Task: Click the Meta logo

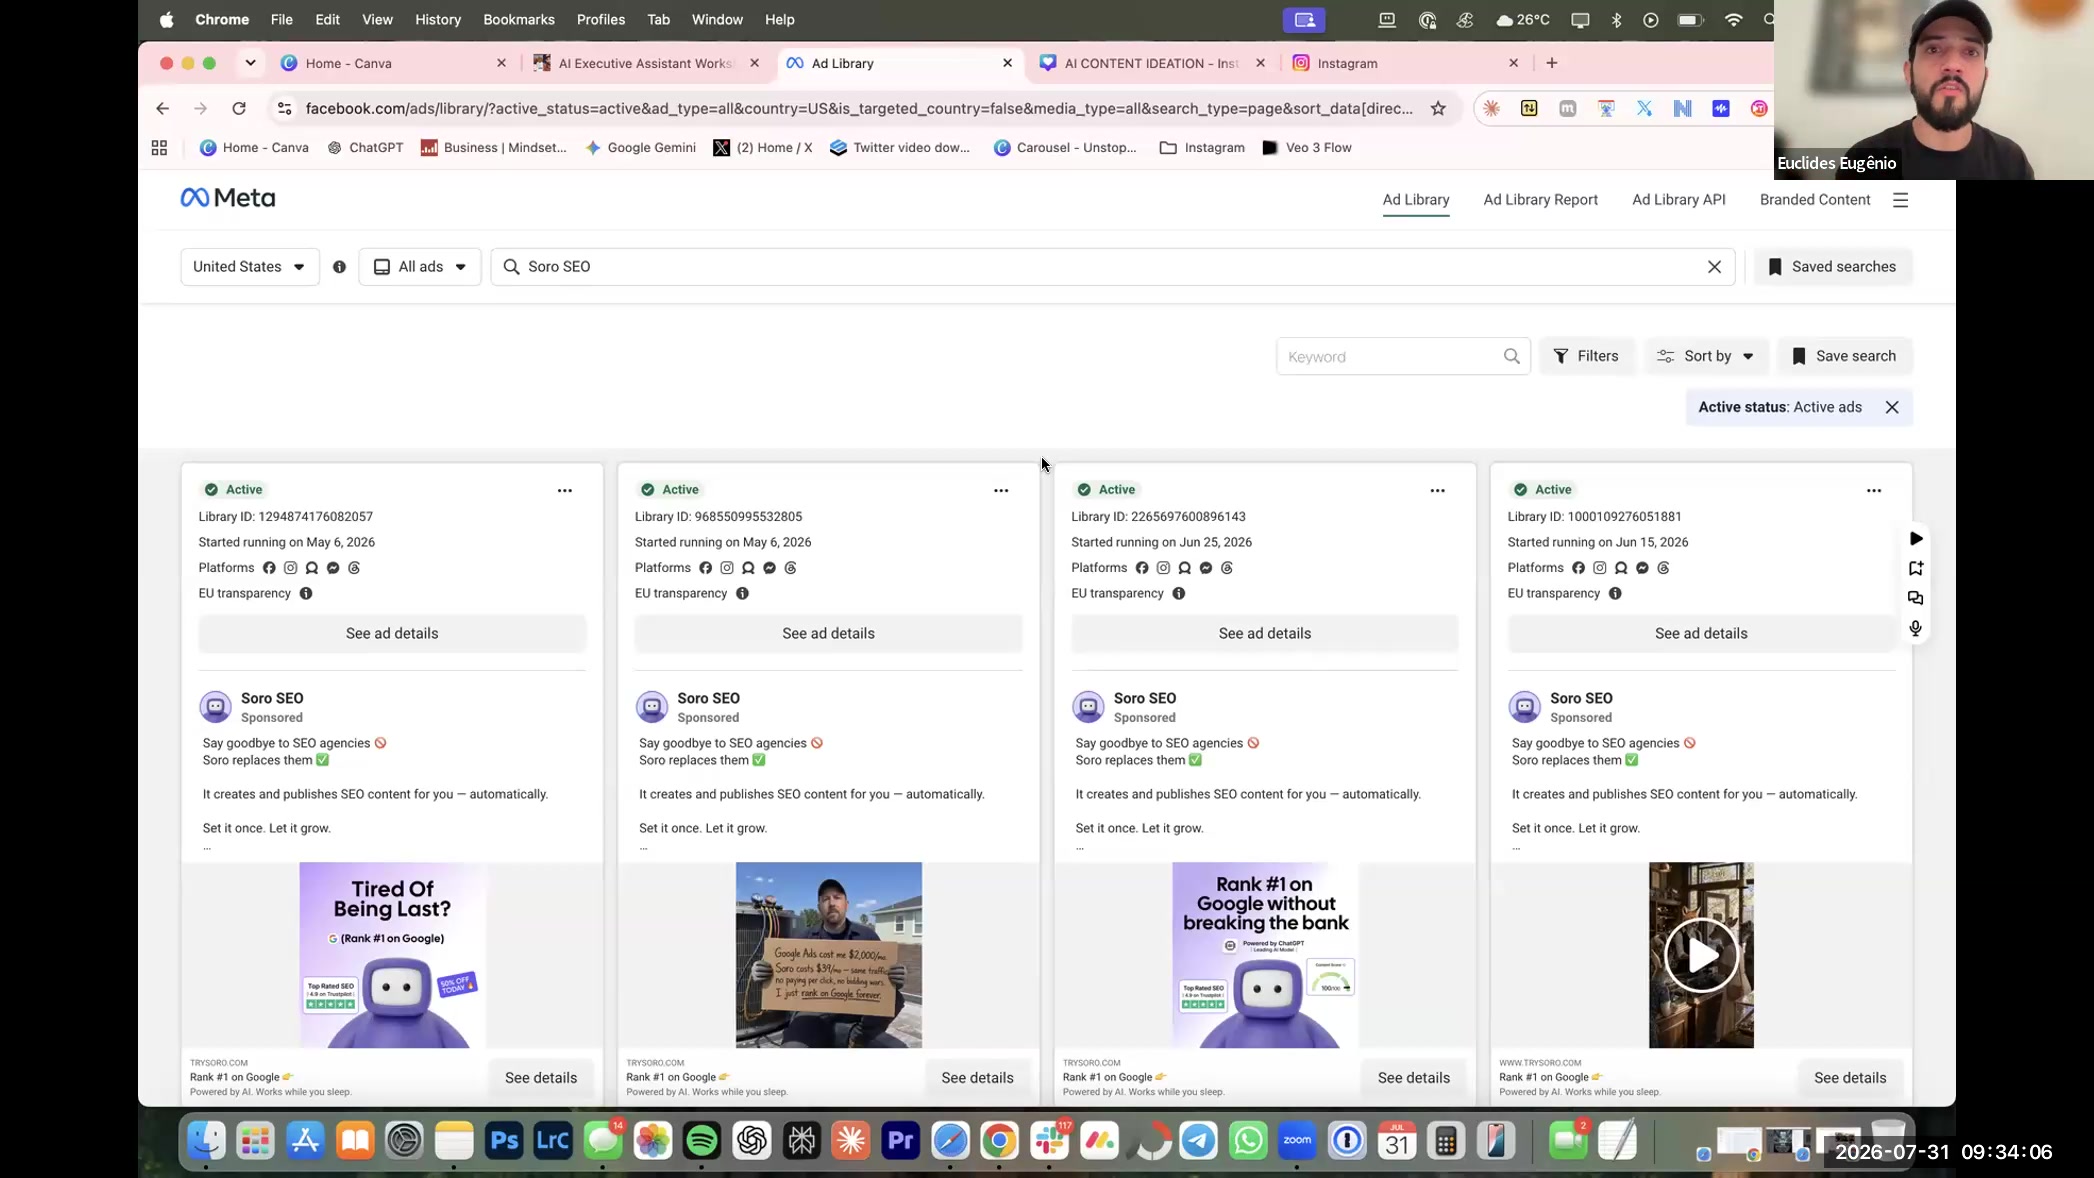Action: tap(227, 198)
